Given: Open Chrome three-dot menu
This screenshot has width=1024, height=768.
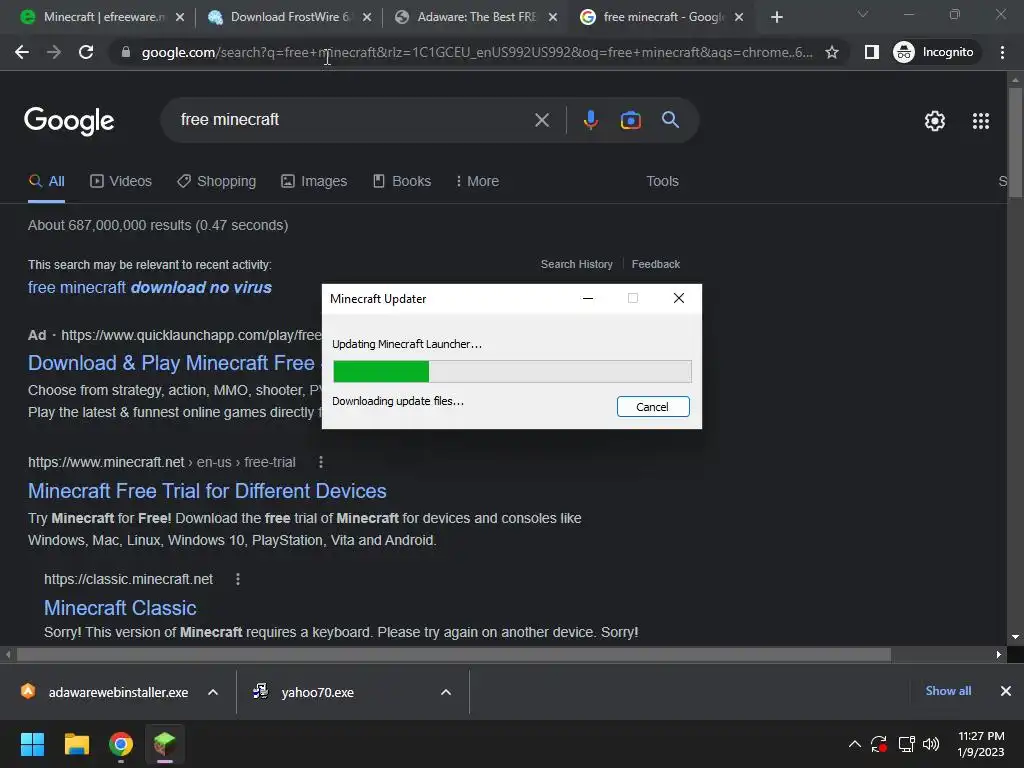Looking at the screenshot, I should coord(1002,52).
